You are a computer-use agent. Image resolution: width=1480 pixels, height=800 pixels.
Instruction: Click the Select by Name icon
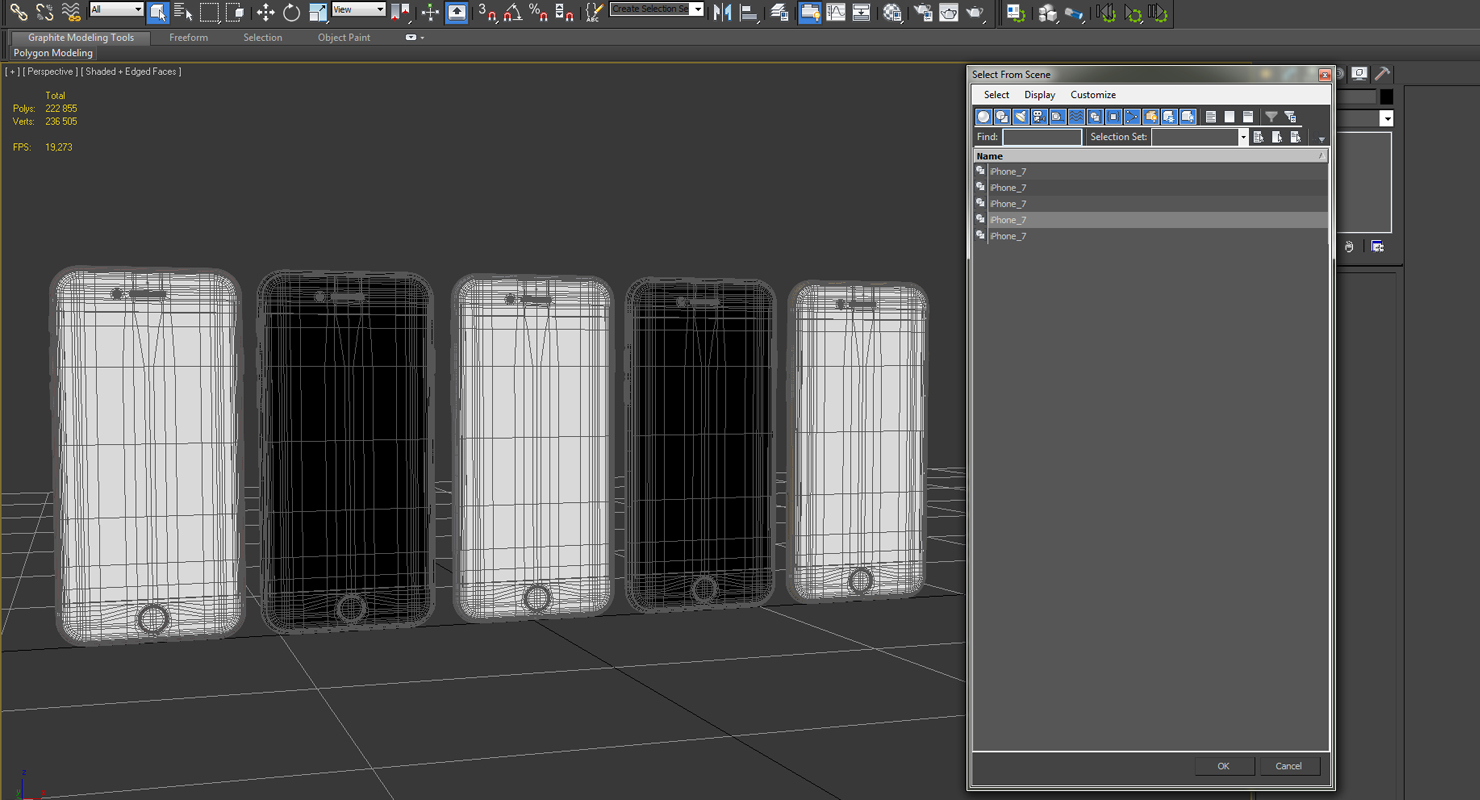[183, 12]
